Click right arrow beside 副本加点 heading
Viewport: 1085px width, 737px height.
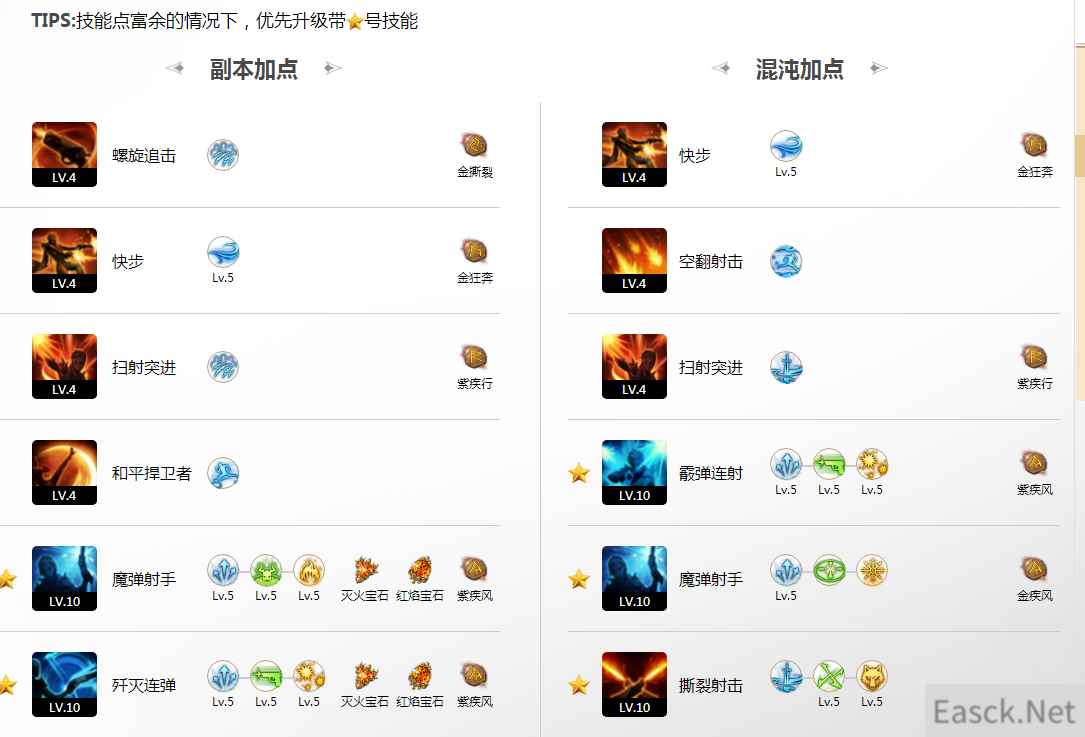tap(333, 68)
